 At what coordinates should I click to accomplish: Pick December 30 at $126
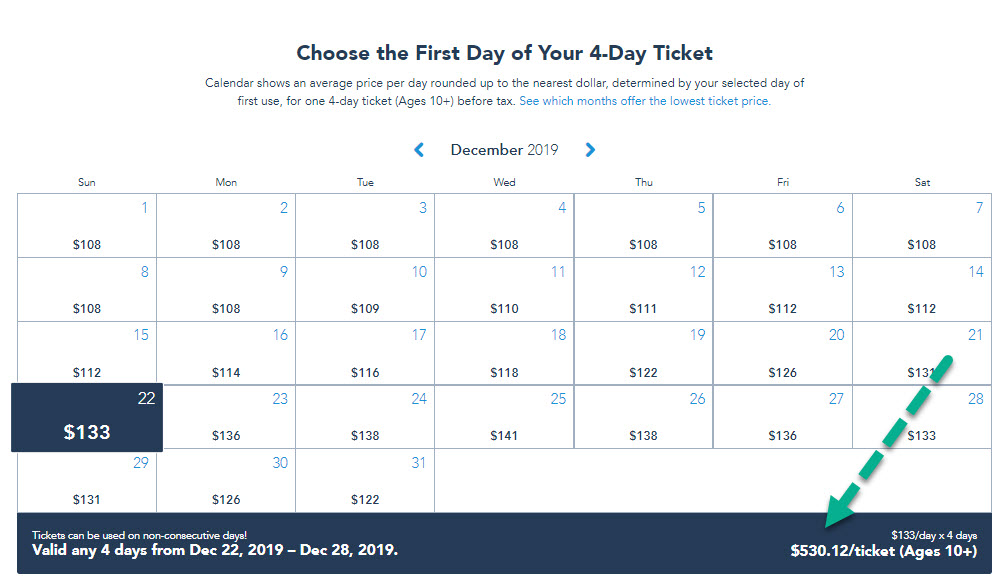coord(226,481)
